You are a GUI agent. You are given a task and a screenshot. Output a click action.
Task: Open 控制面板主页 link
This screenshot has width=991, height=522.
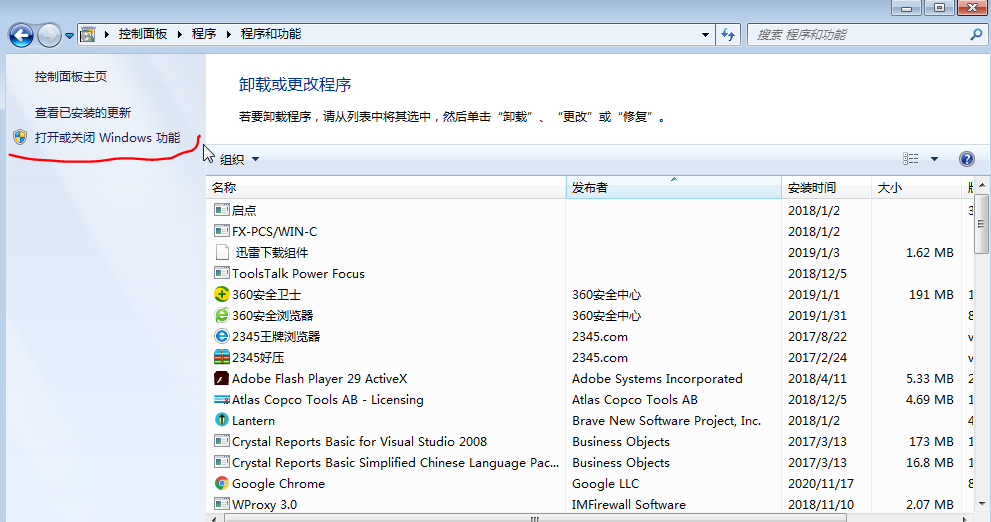[71, 76]
